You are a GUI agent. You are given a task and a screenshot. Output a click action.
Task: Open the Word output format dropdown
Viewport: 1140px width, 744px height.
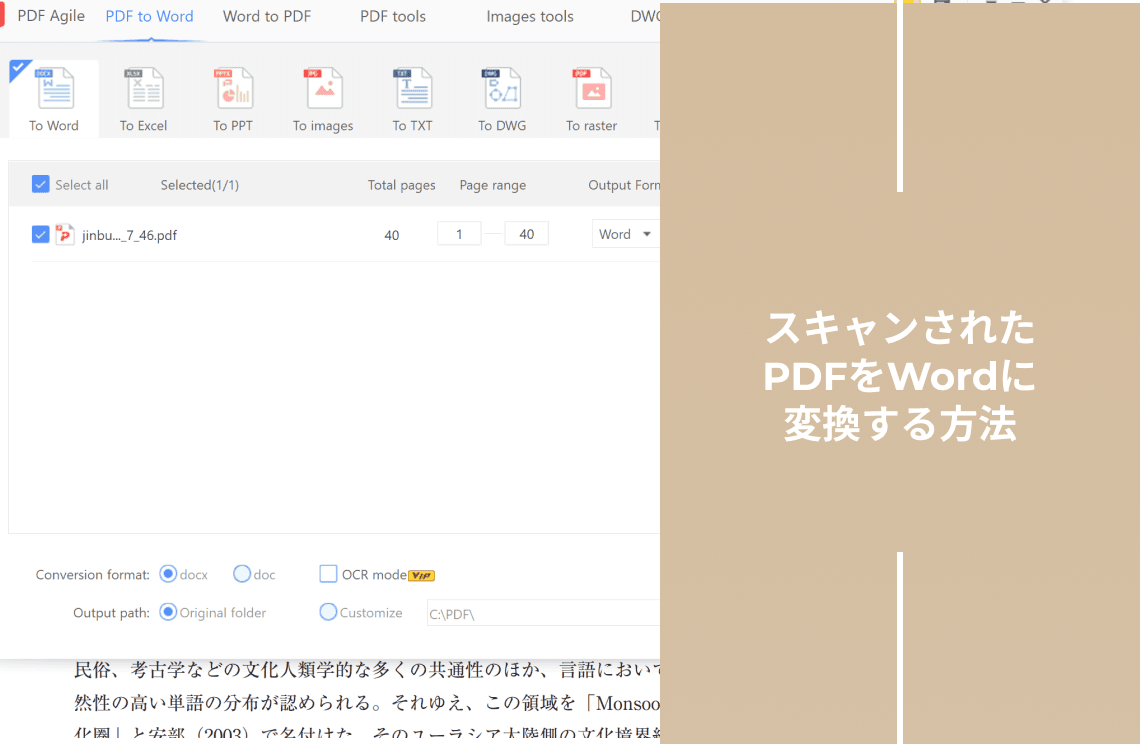[625, 233]
